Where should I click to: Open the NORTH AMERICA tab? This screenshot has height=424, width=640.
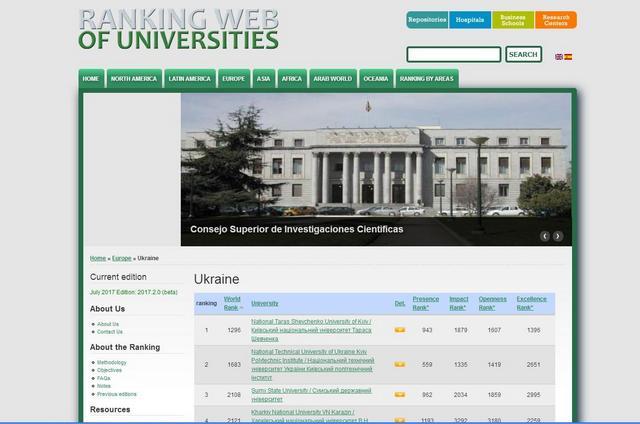[134, 78]
